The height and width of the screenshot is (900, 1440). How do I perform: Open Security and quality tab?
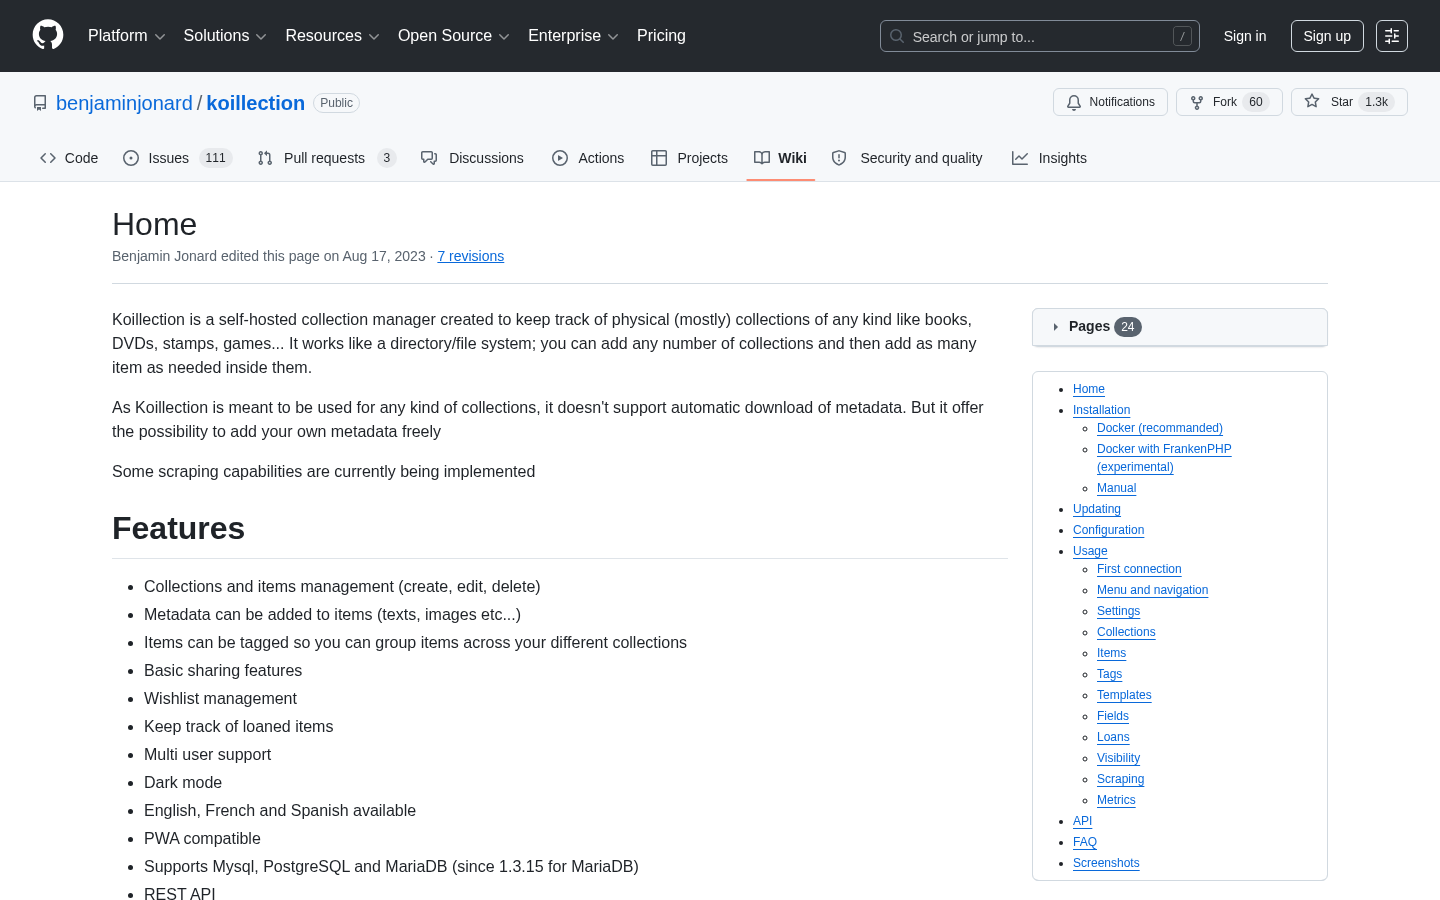click(x=907, y=158)
